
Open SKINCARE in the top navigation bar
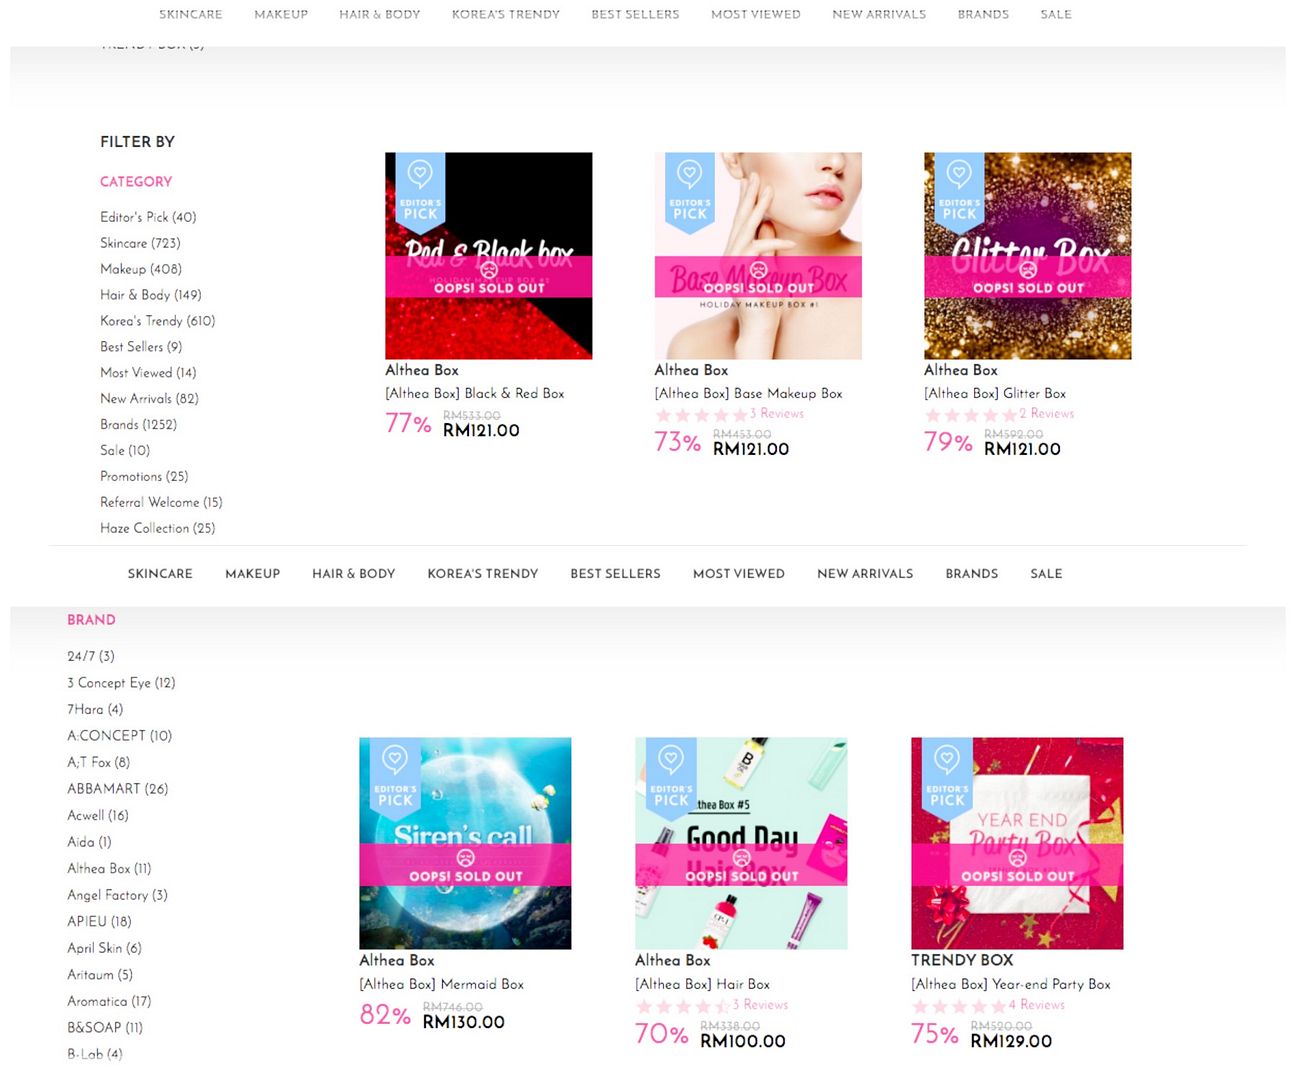(x=191, y=14)
